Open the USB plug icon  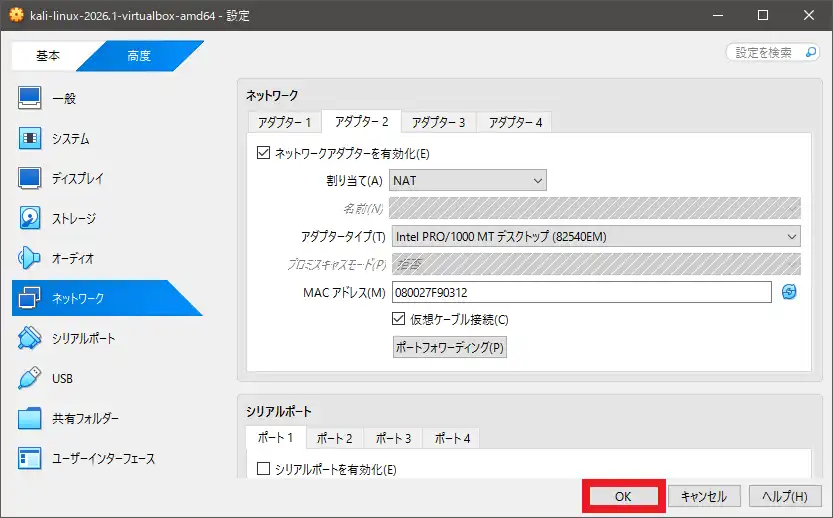pyautogui.click(x=29, y=378)
